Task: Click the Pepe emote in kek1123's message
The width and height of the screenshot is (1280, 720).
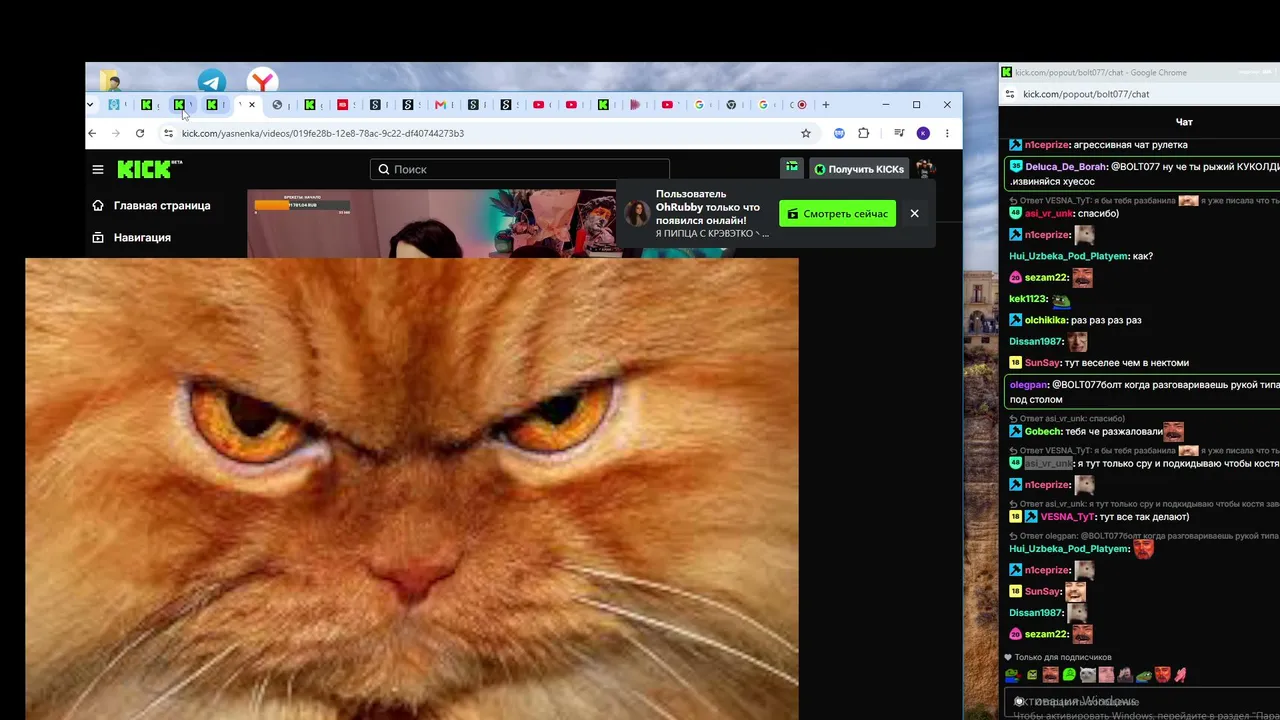Action: [1061, 299]
